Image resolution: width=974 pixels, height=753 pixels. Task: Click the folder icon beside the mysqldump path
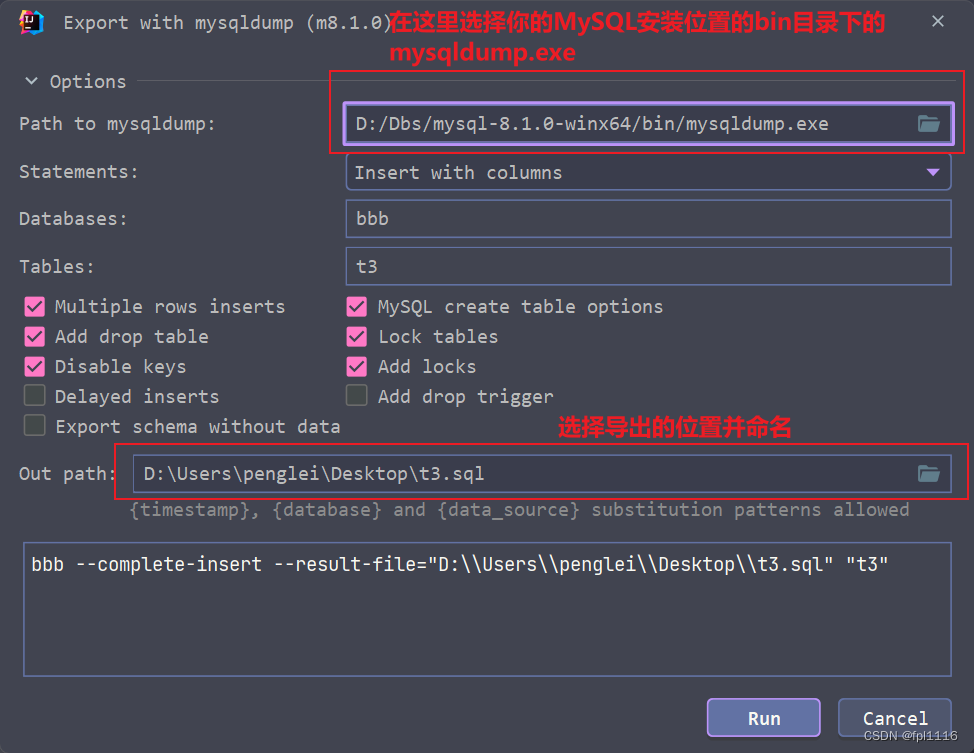[928, 123]
